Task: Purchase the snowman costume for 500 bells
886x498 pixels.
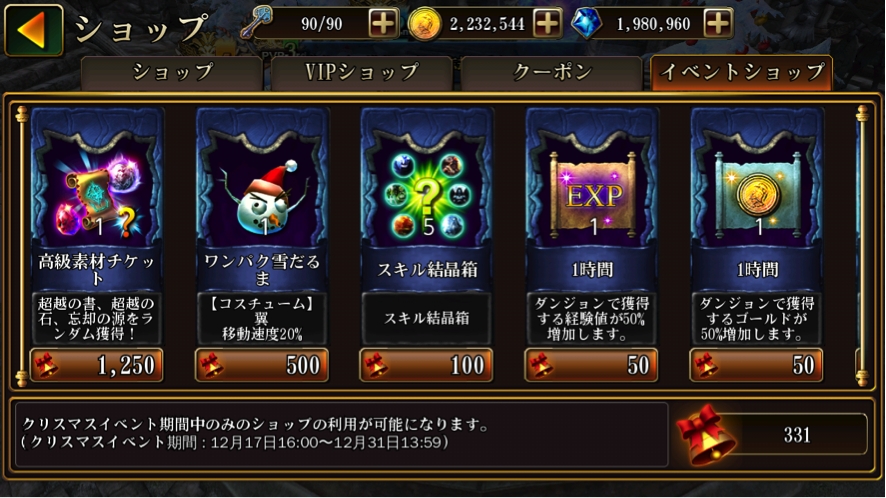Action: click(262, 365)
